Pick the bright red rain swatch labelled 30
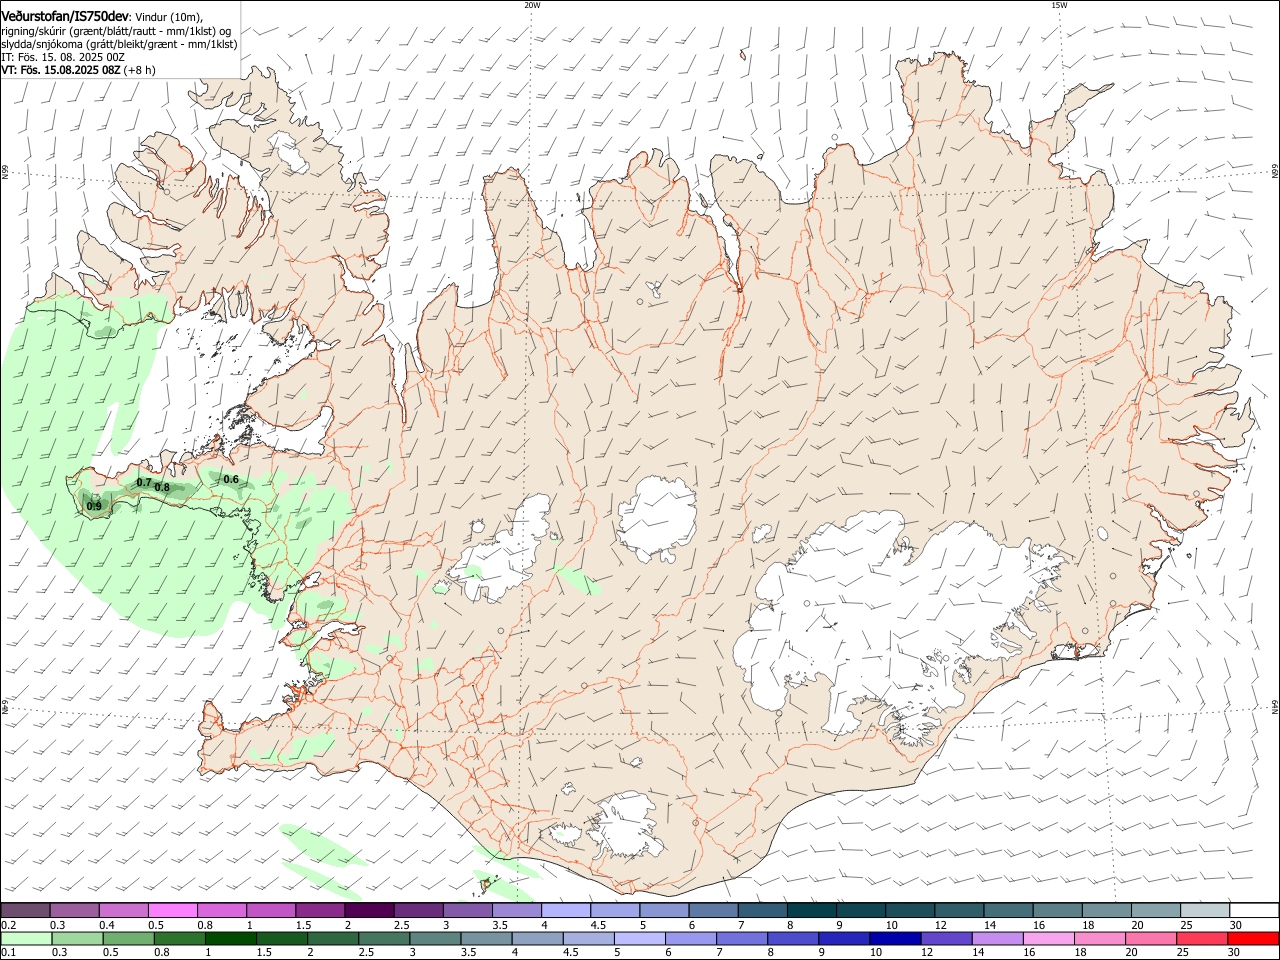Viewport: 1280px width, 960px height. [1253, 938]
